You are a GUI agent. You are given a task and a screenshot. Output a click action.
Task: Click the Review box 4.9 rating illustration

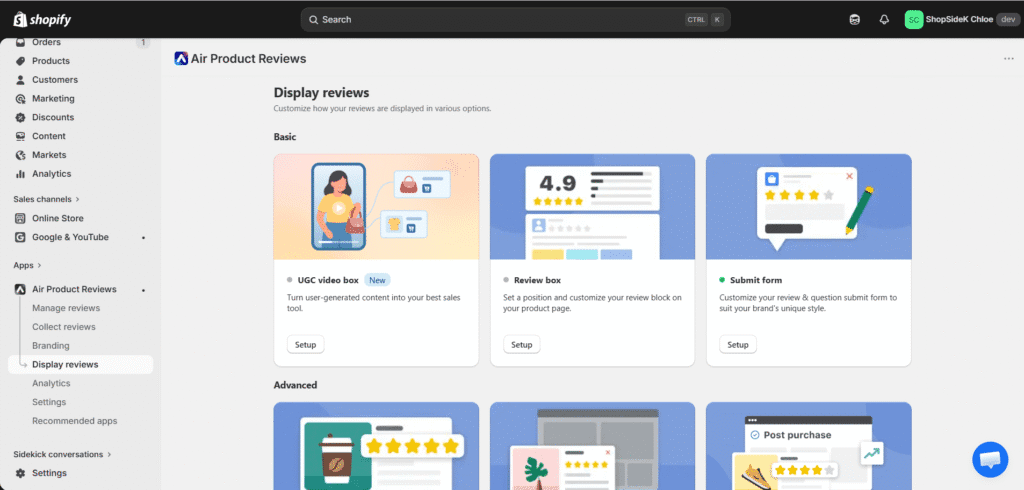tap(592, 206)
